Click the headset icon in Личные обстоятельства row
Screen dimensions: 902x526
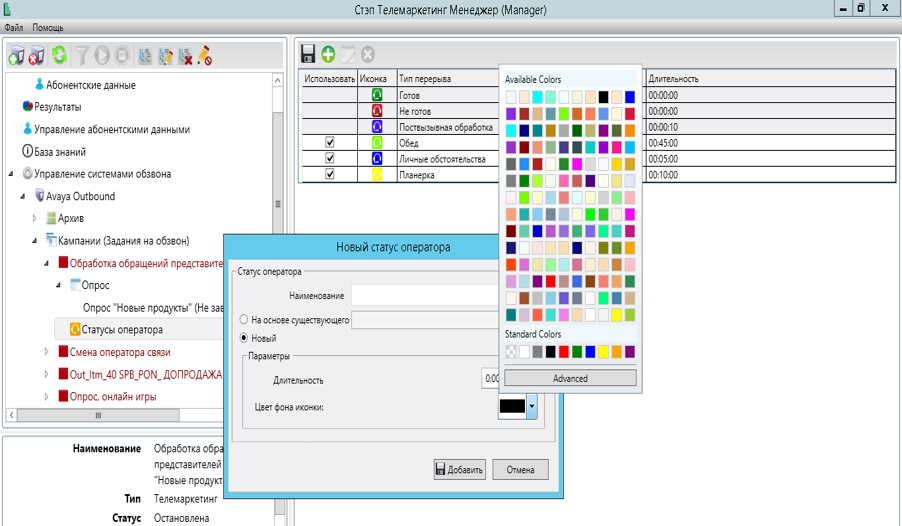coord(377,159)
